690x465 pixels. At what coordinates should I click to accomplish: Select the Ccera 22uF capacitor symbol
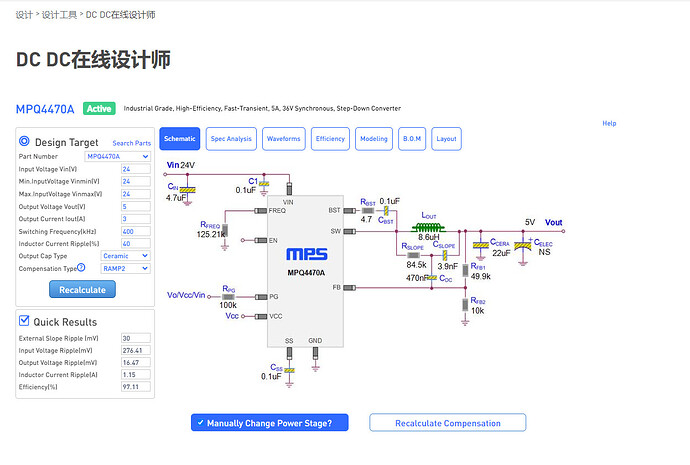pos(481,245)
